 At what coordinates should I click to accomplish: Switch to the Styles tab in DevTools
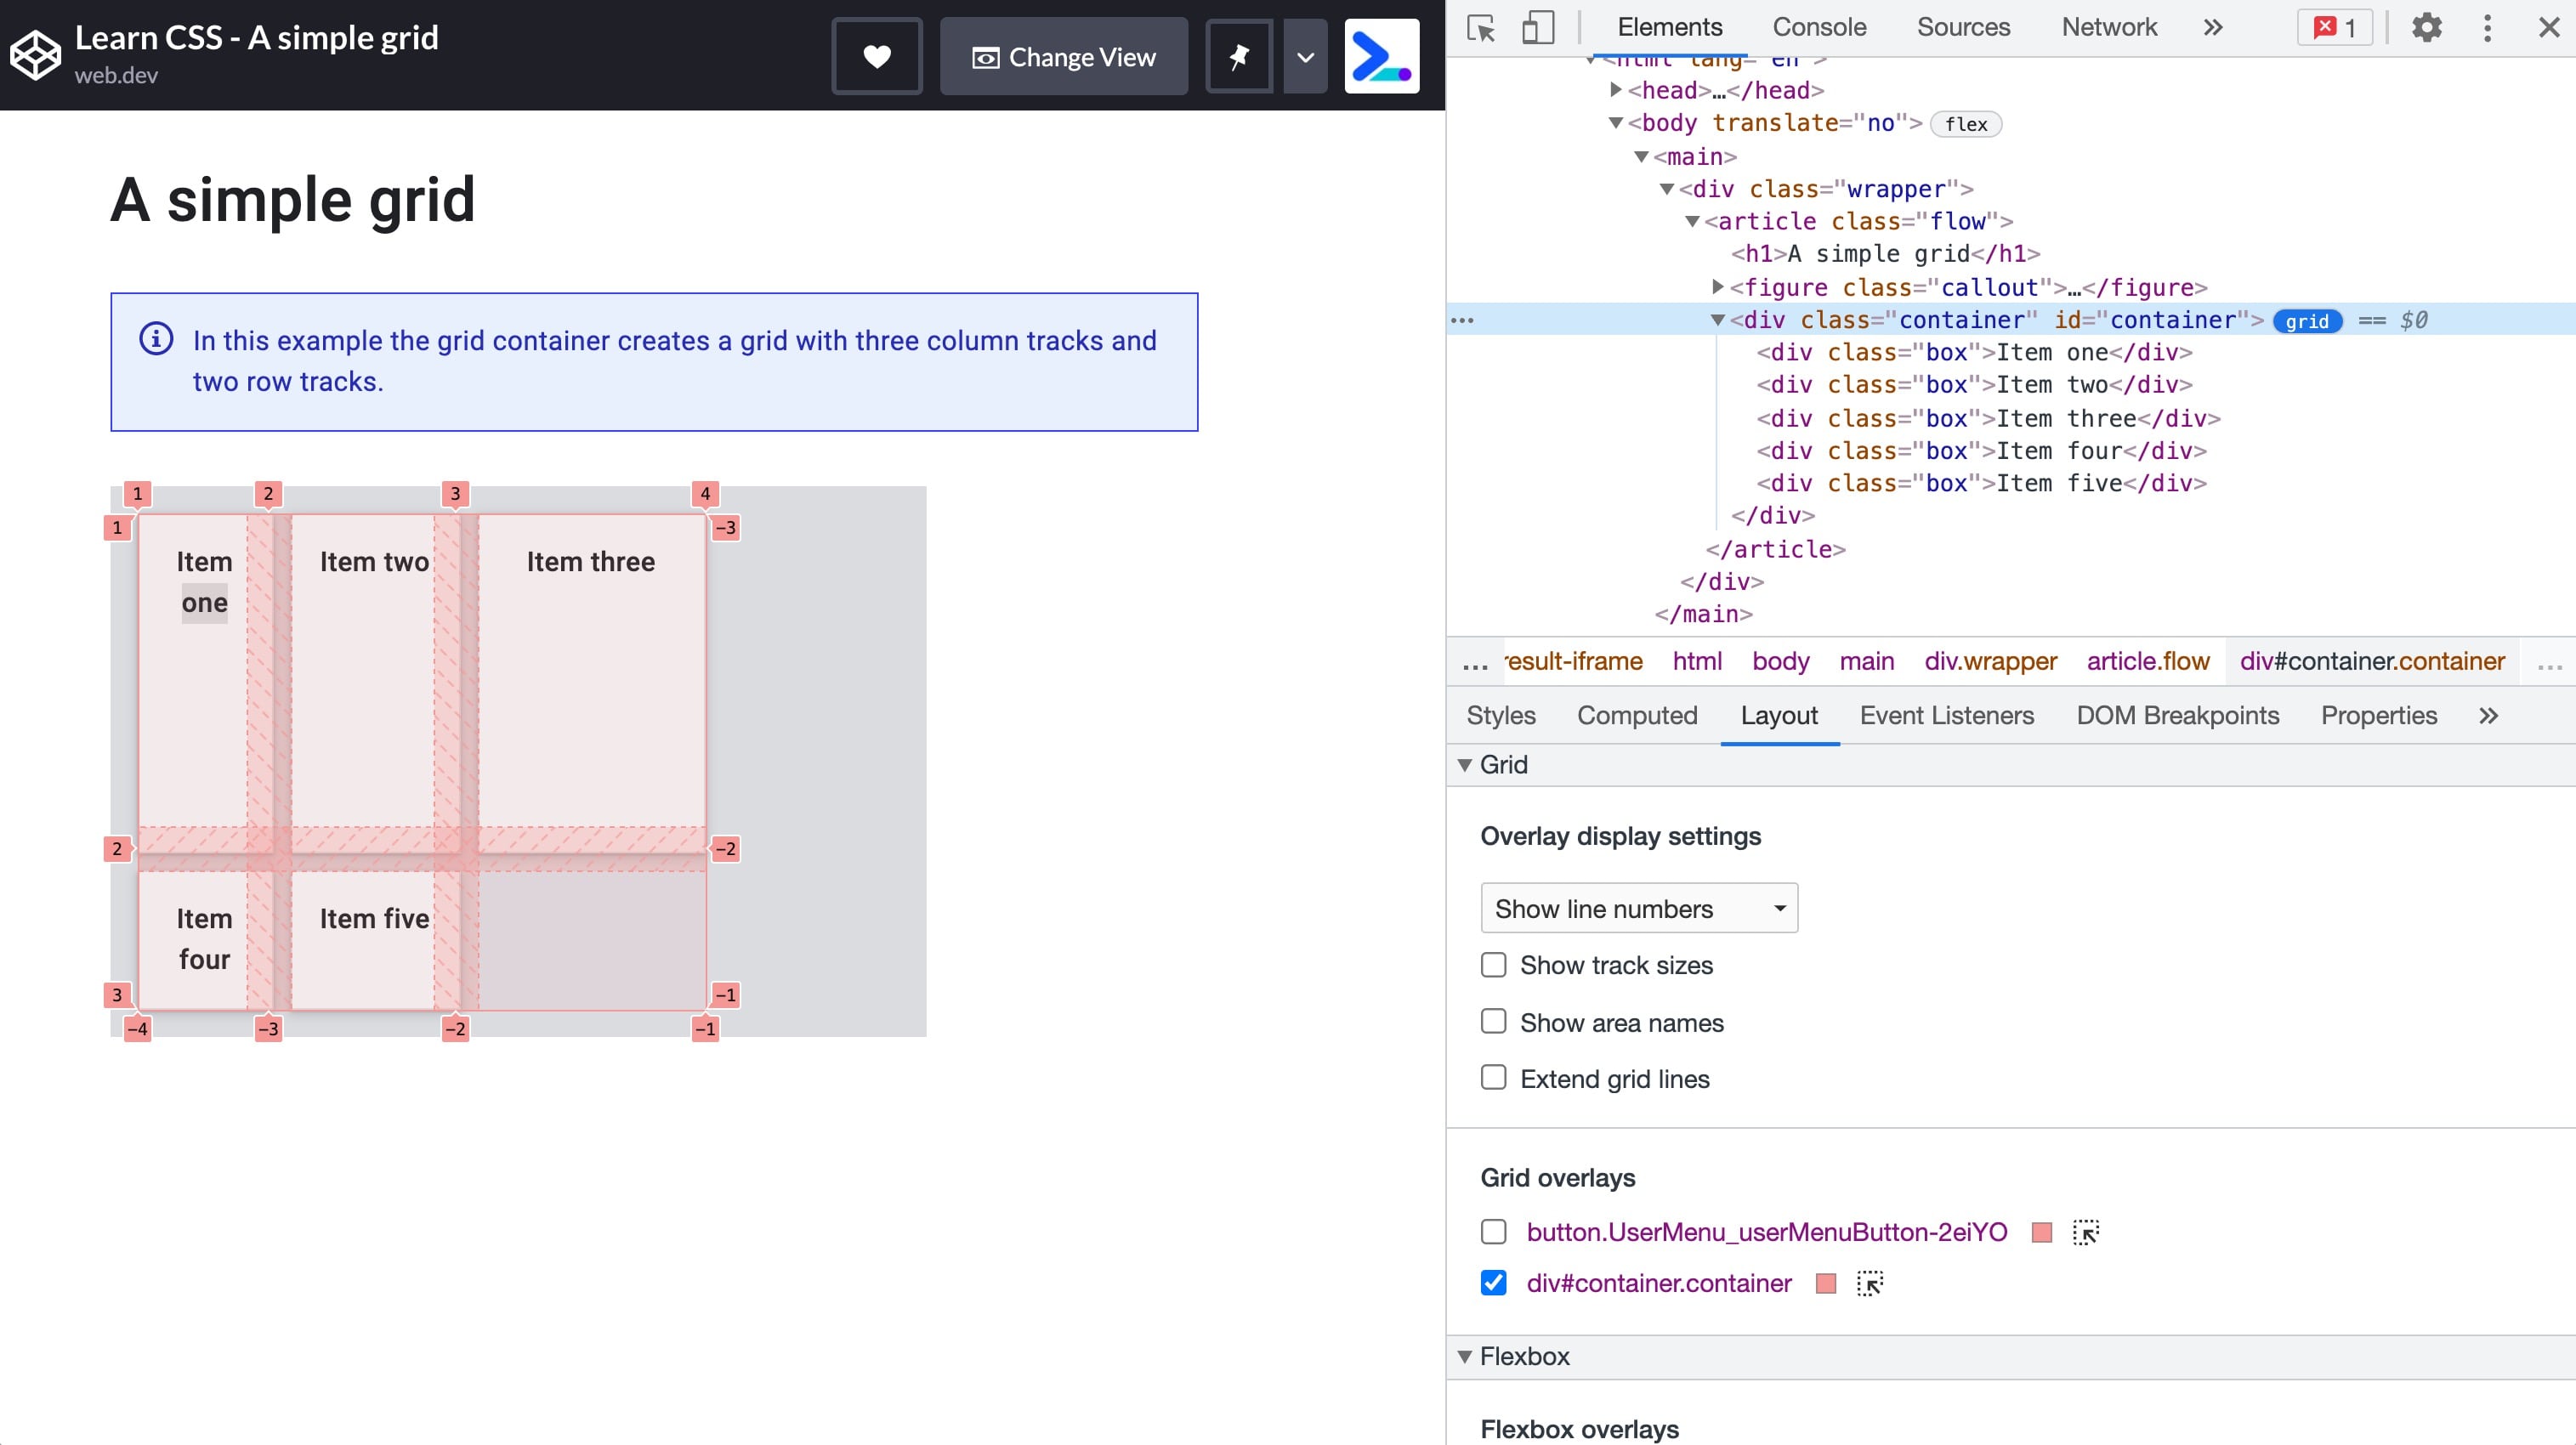coord(1501,717)
